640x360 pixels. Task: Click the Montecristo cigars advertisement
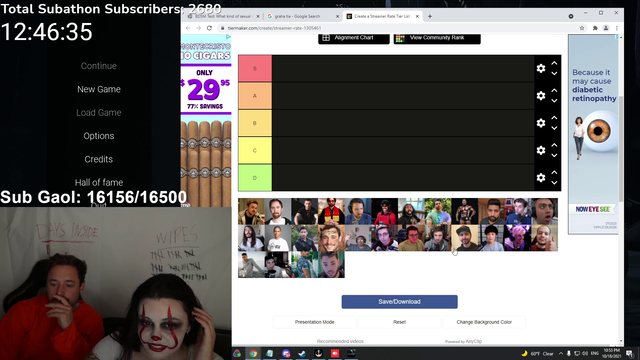(x=206, y=121)
